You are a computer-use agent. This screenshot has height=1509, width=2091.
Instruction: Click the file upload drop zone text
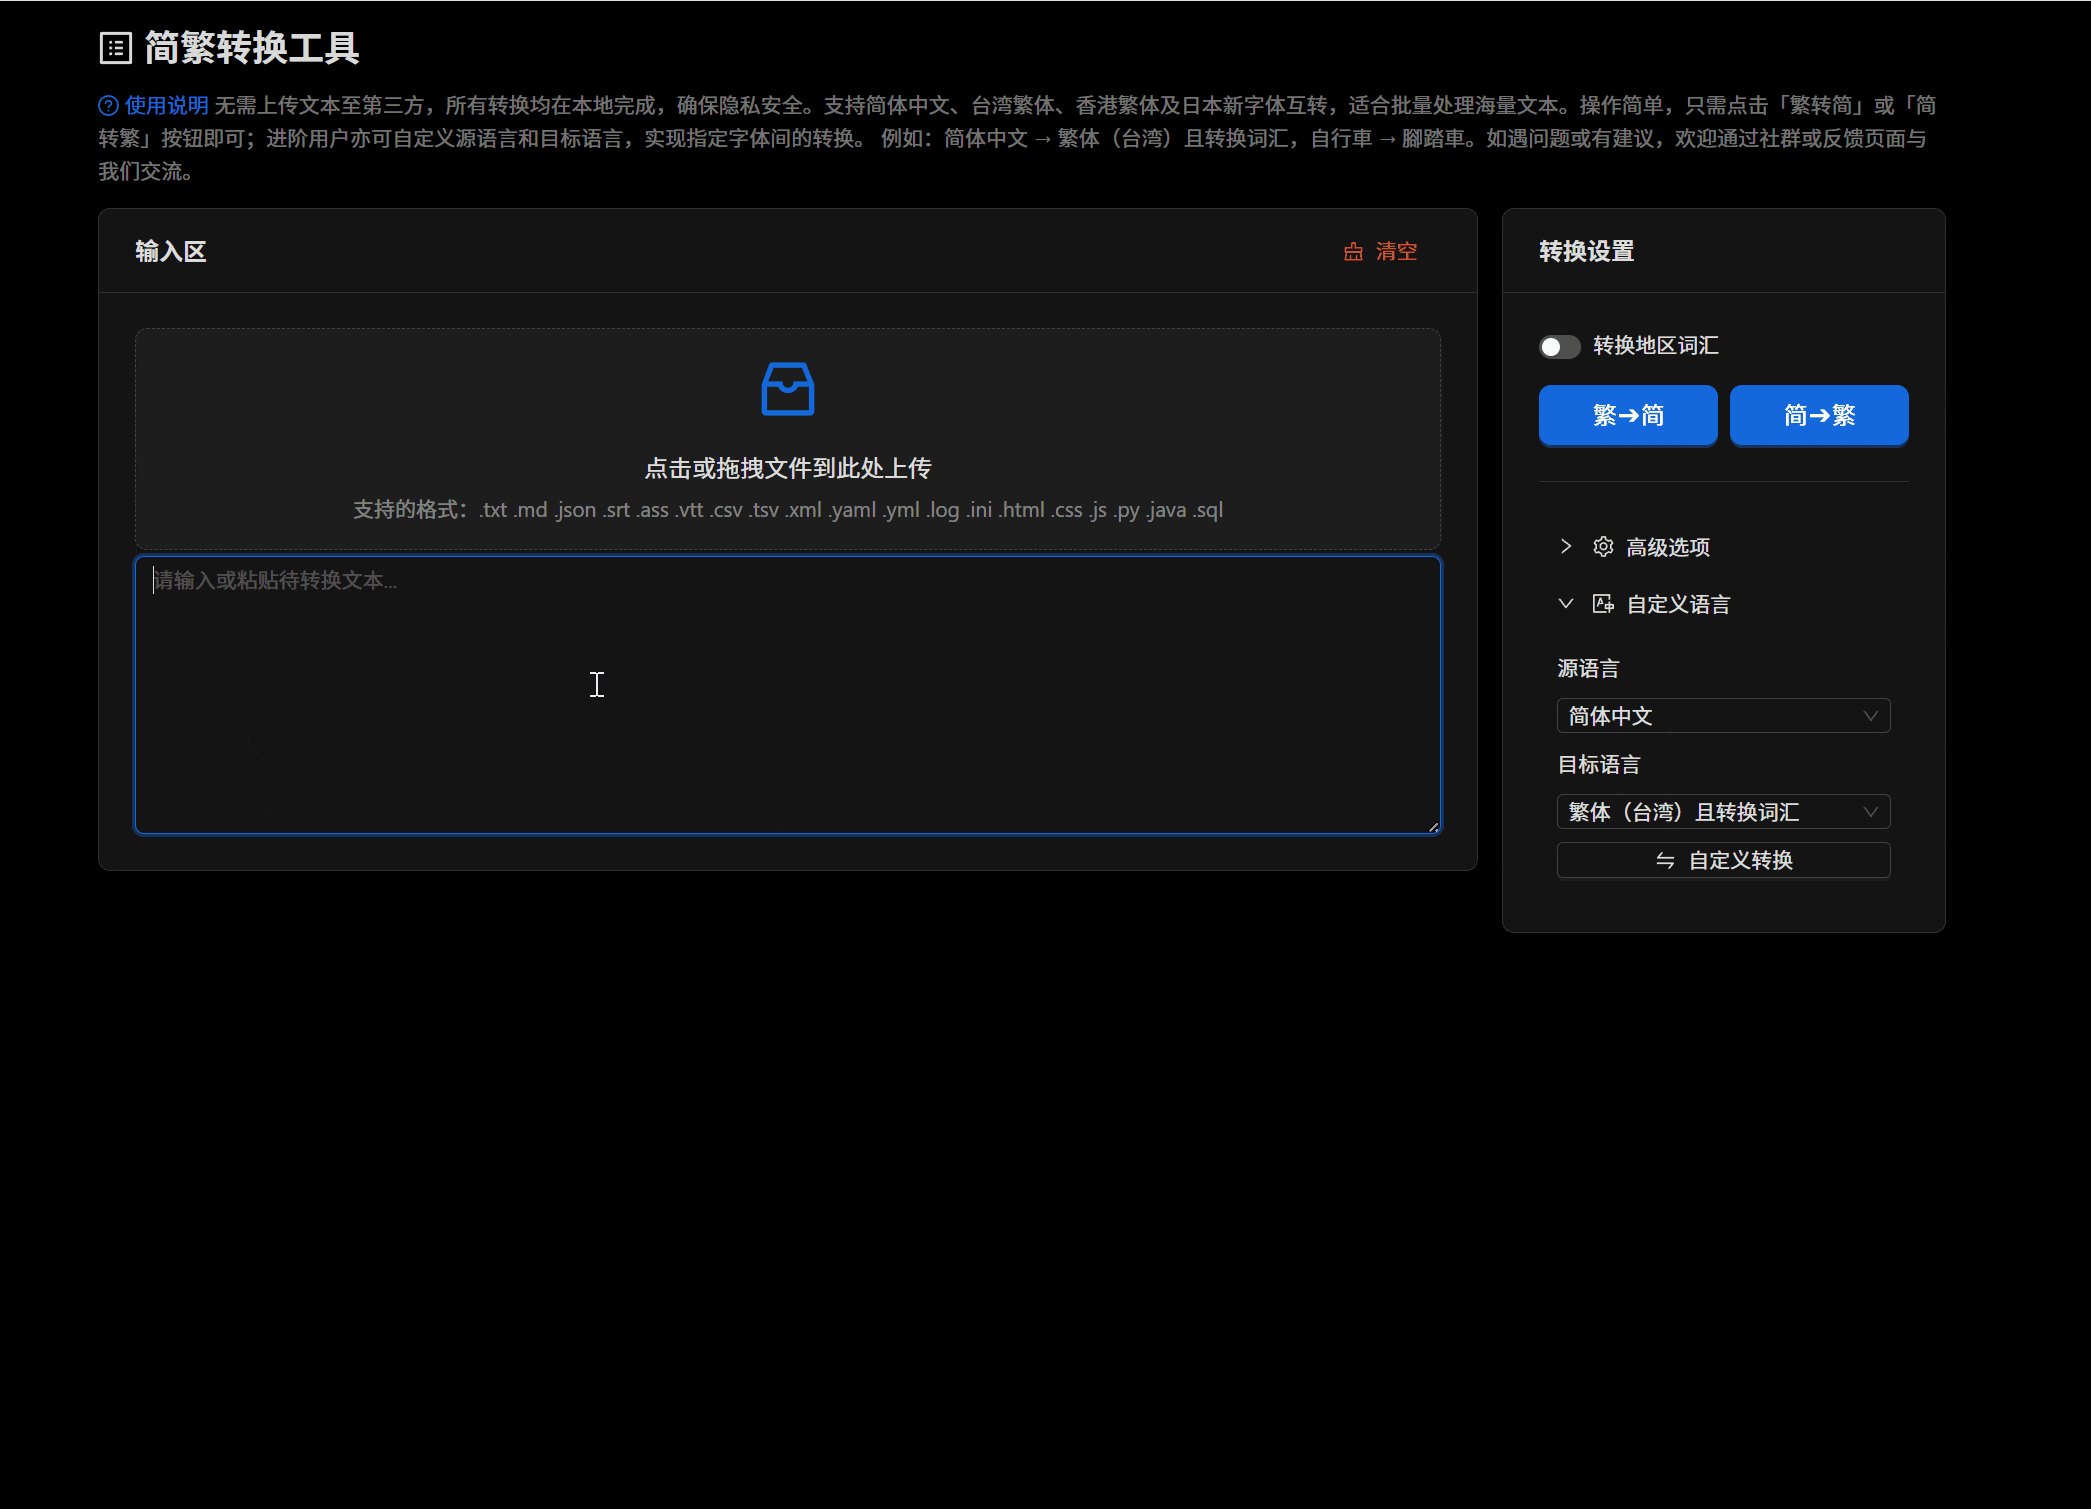click(787, 468)
